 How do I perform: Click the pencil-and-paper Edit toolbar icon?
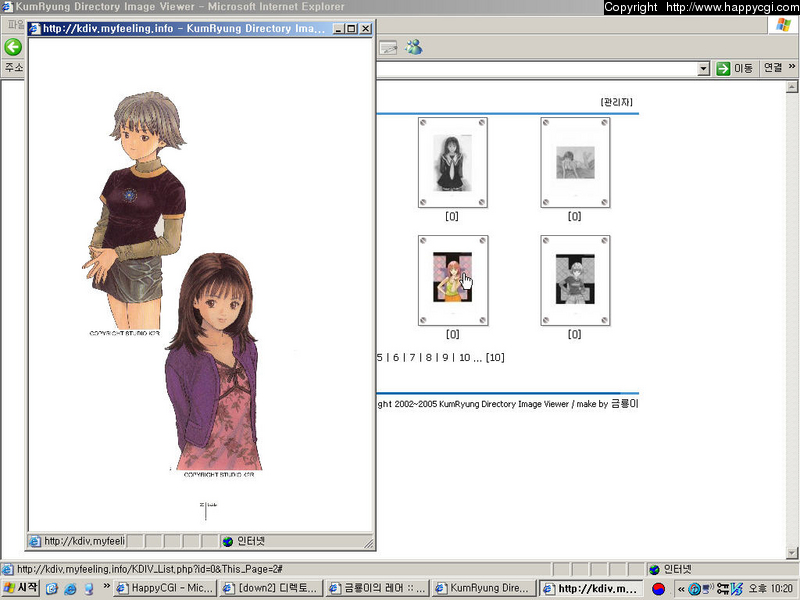388,47
